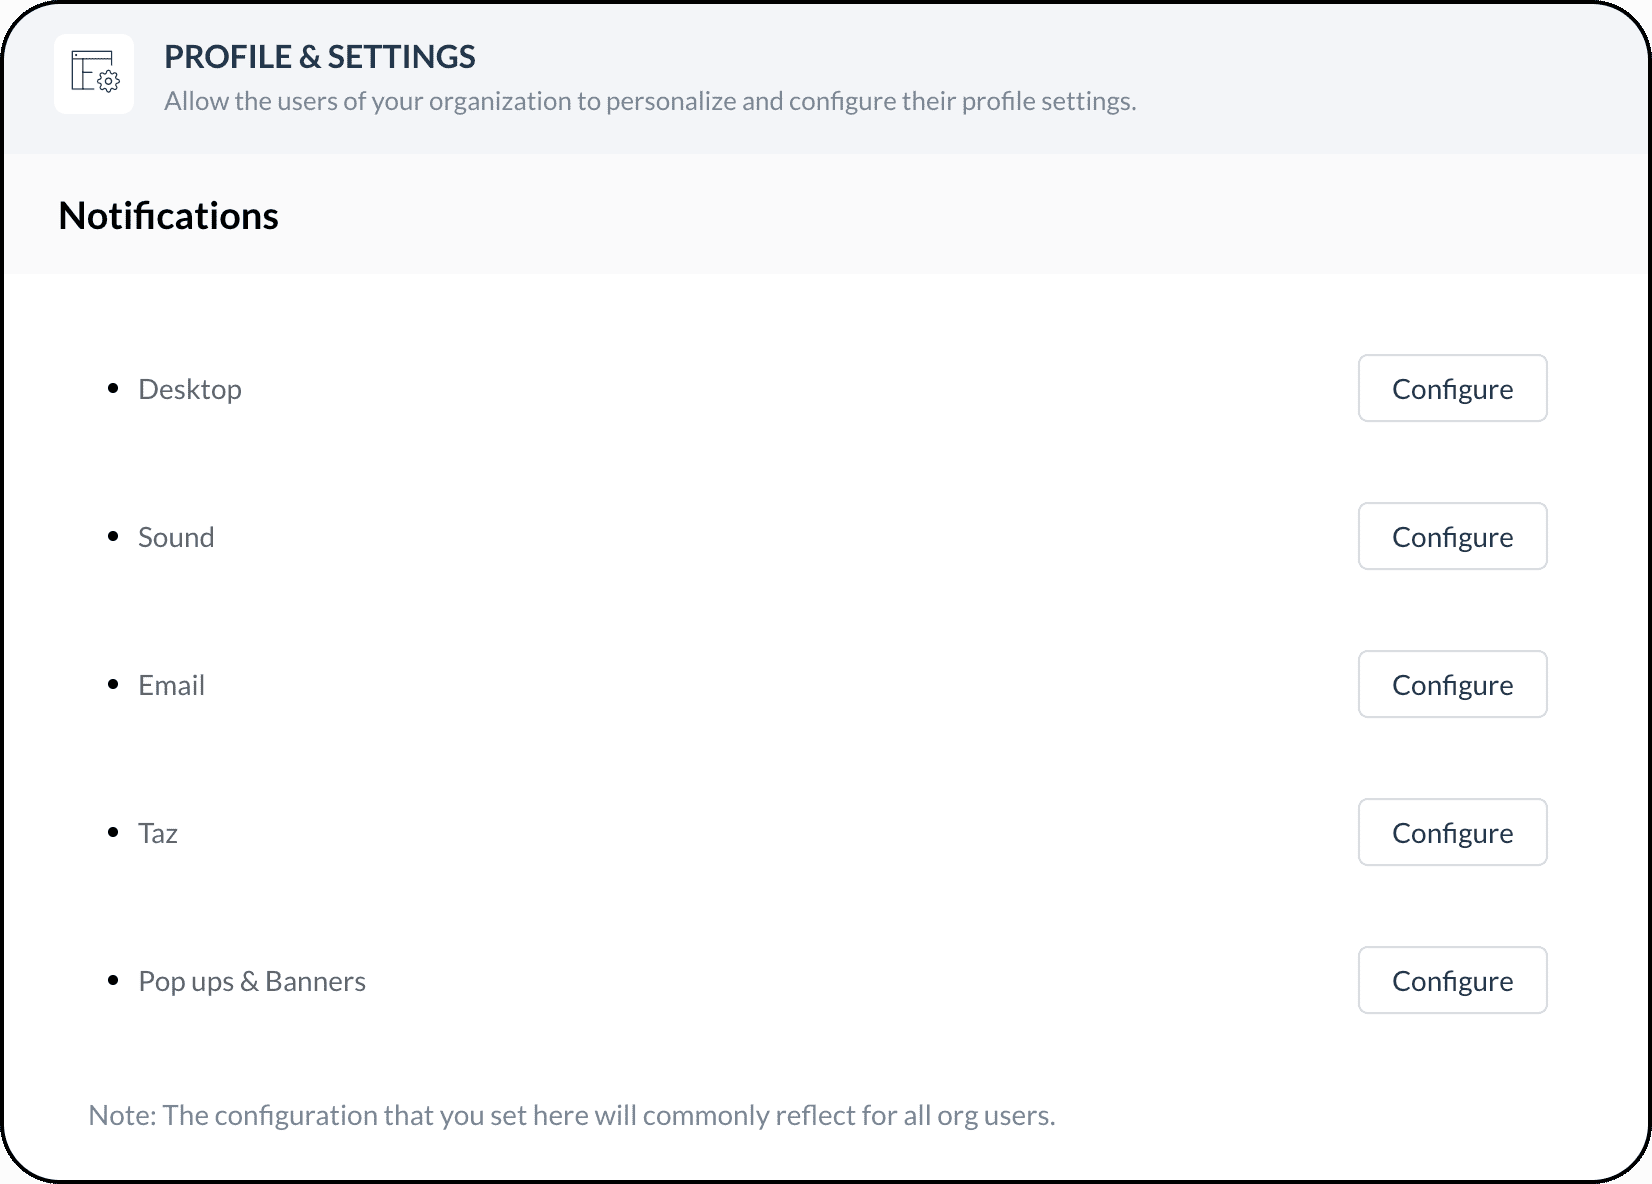Open Pop ups & Banners configuration
The height and width of the screenshot is (1184, 1652).
click(1451, 981)
